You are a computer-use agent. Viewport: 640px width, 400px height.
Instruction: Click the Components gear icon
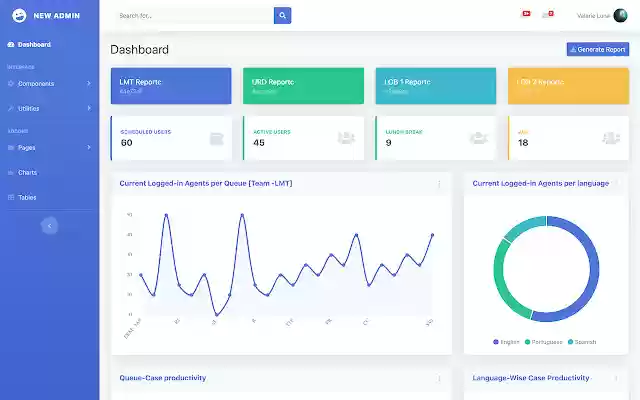pos(11,84)
